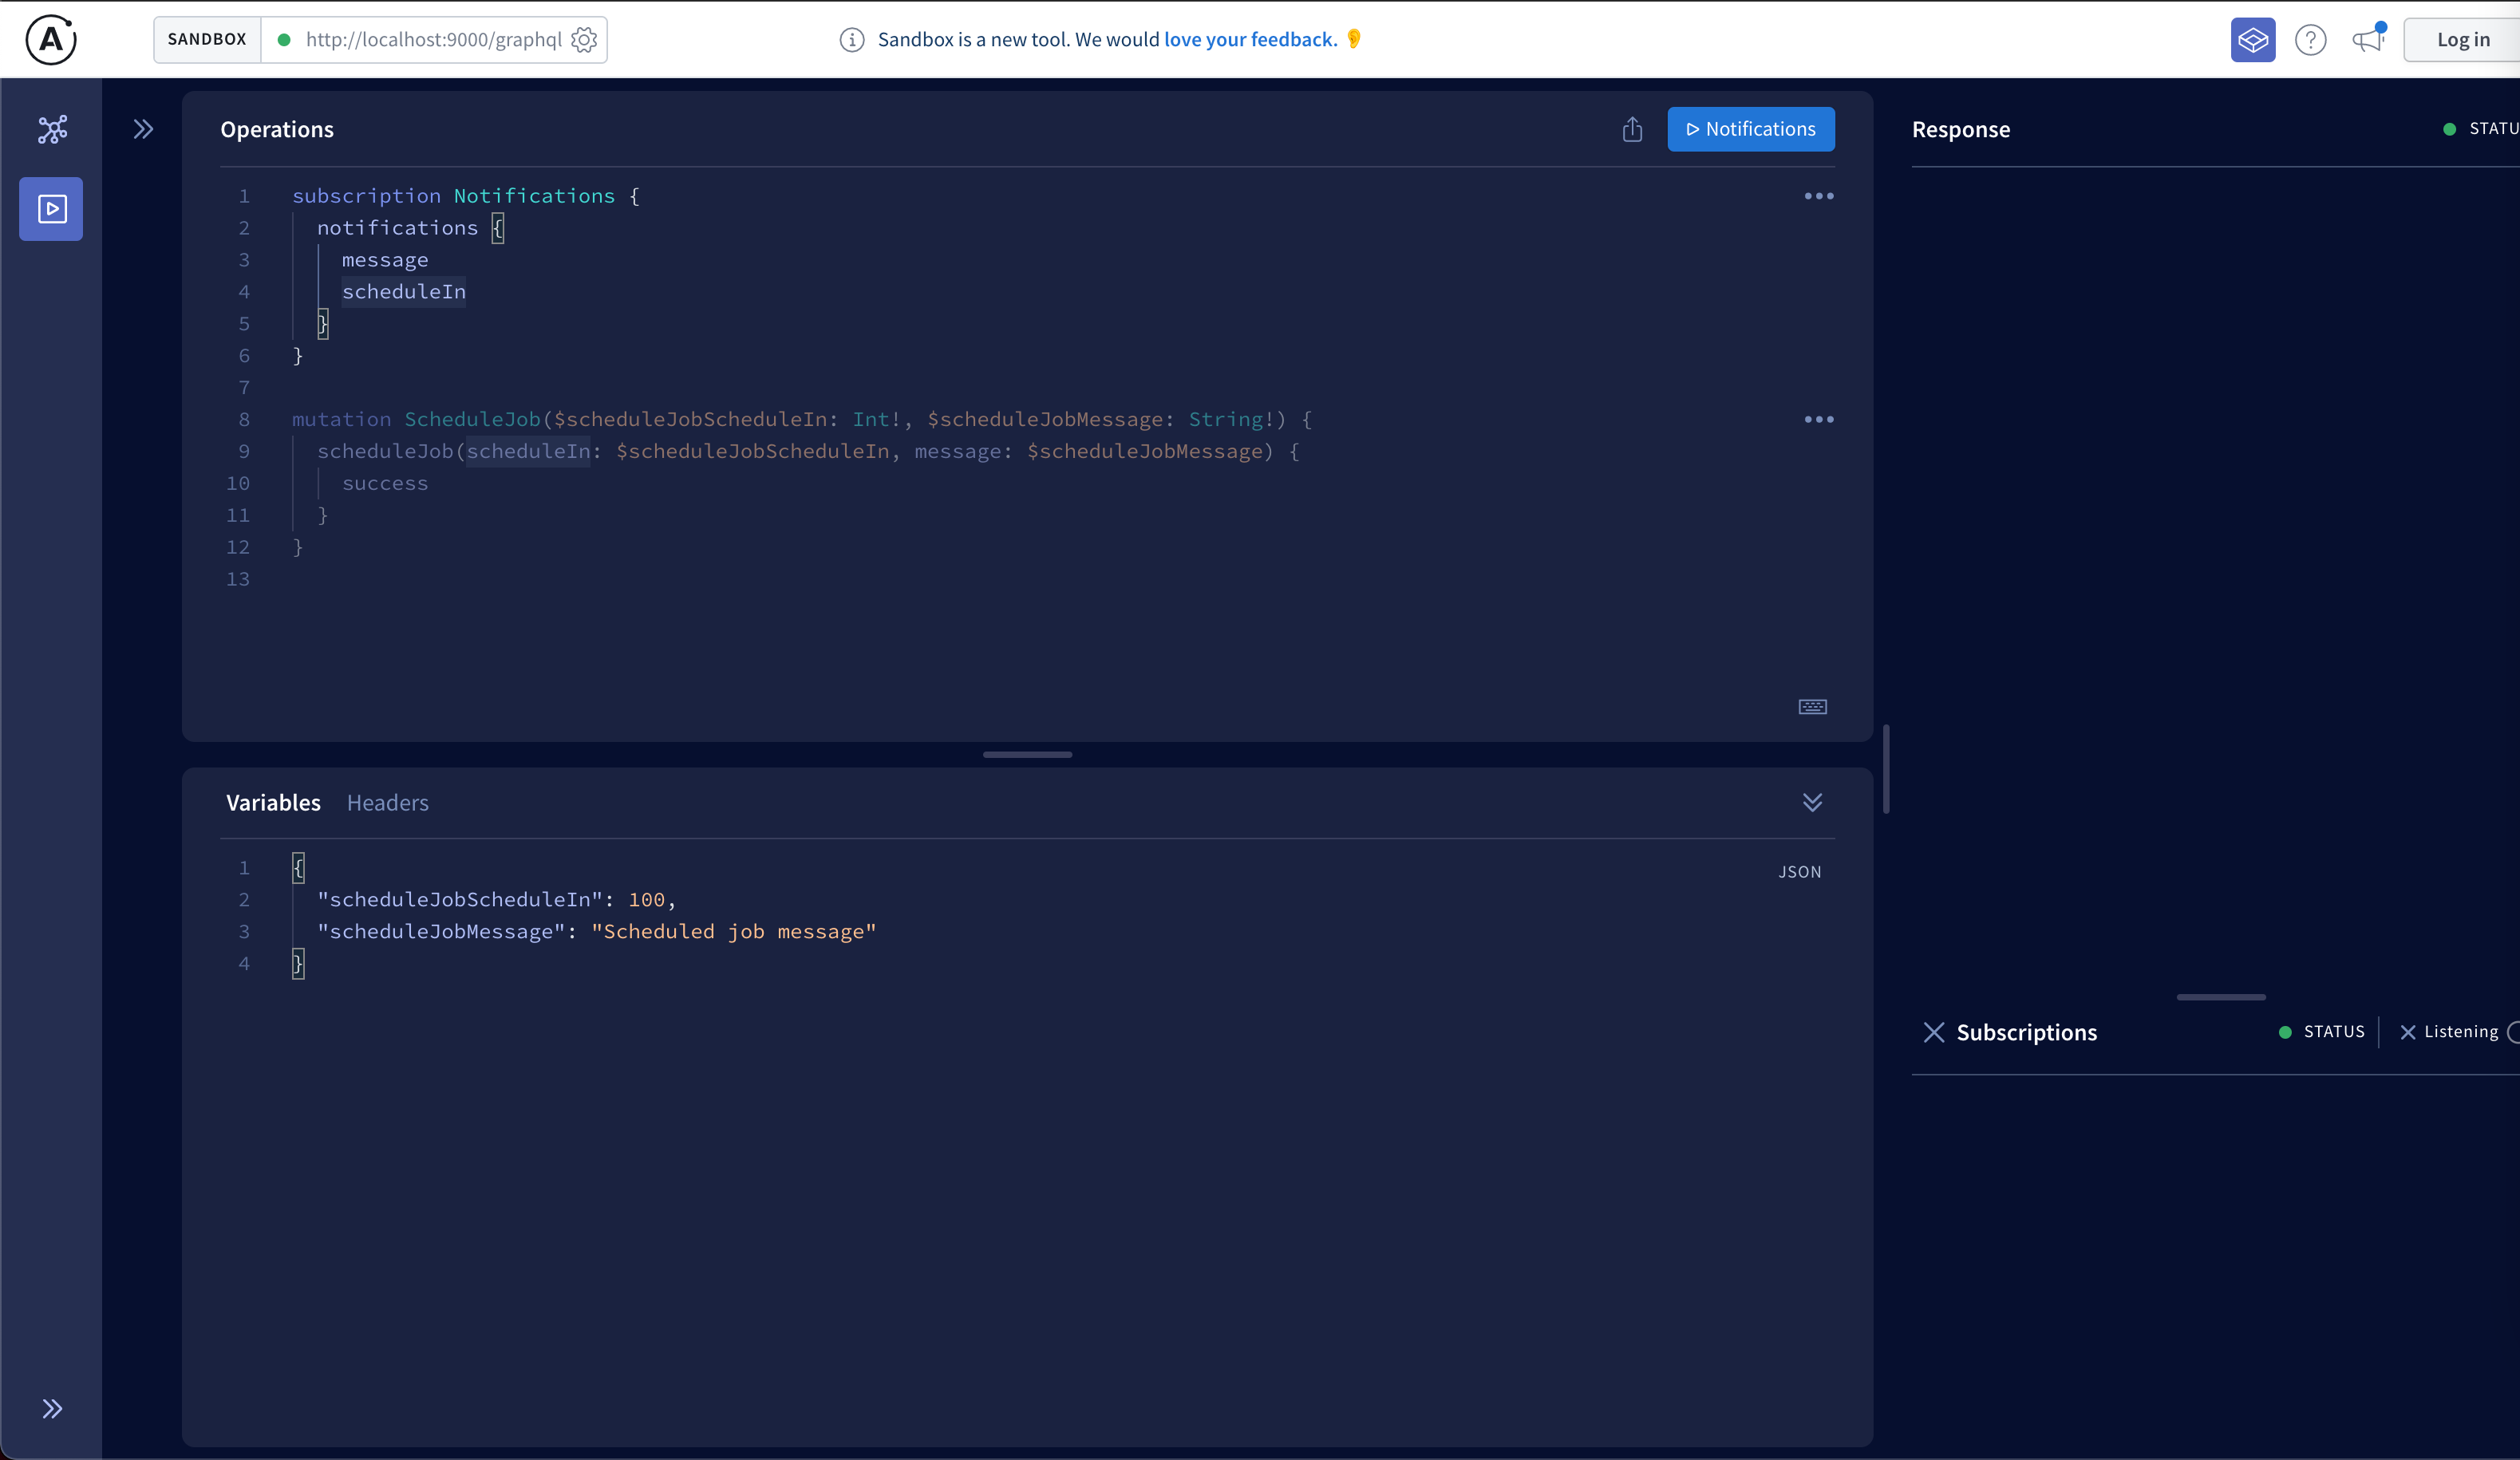Run the Notifications operation
Image resolution: width=2520 pixels, height=1460 pixels.
coord(1750,130)
